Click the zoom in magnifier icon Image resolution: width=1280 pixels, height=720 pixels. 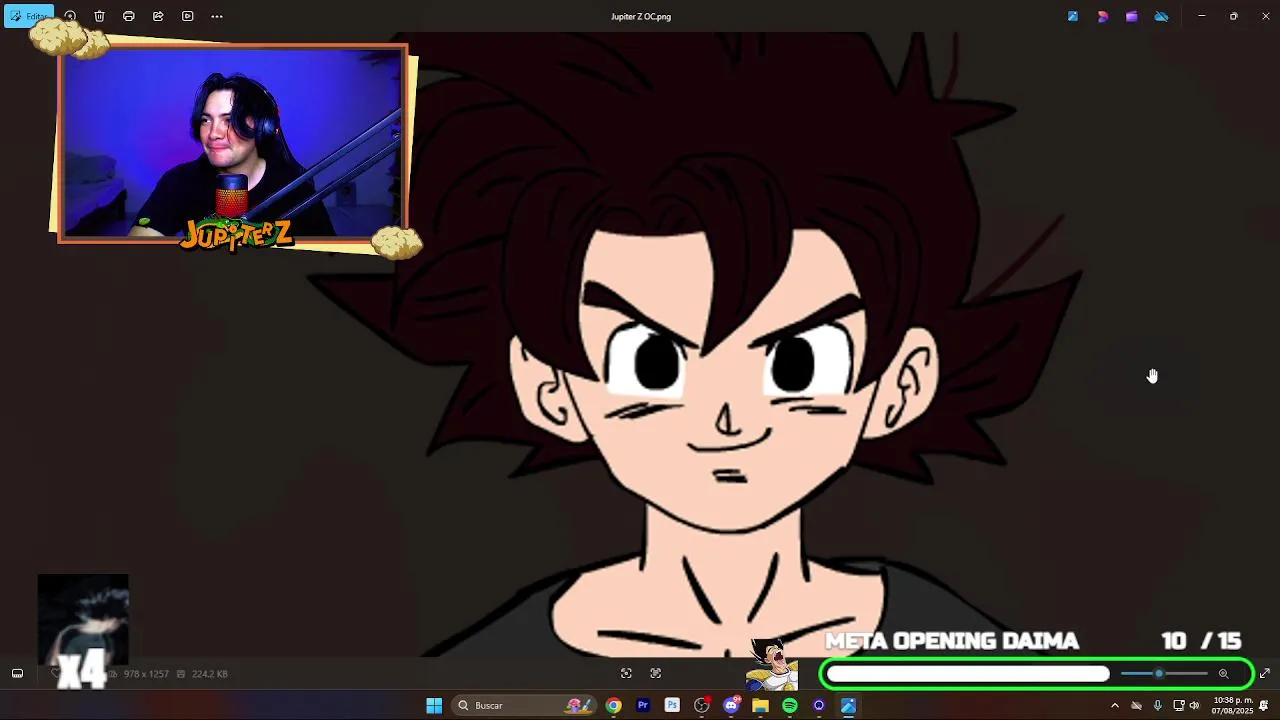pyautogui.click(x=1223, y=674)
